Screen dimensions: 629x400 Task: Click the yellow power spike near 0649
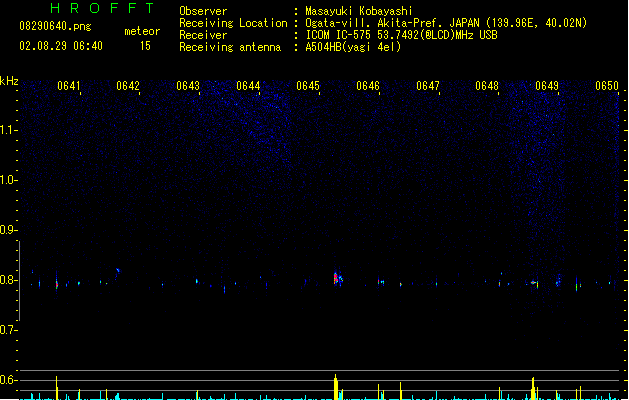pyautogui.click(x=533, y=388)
